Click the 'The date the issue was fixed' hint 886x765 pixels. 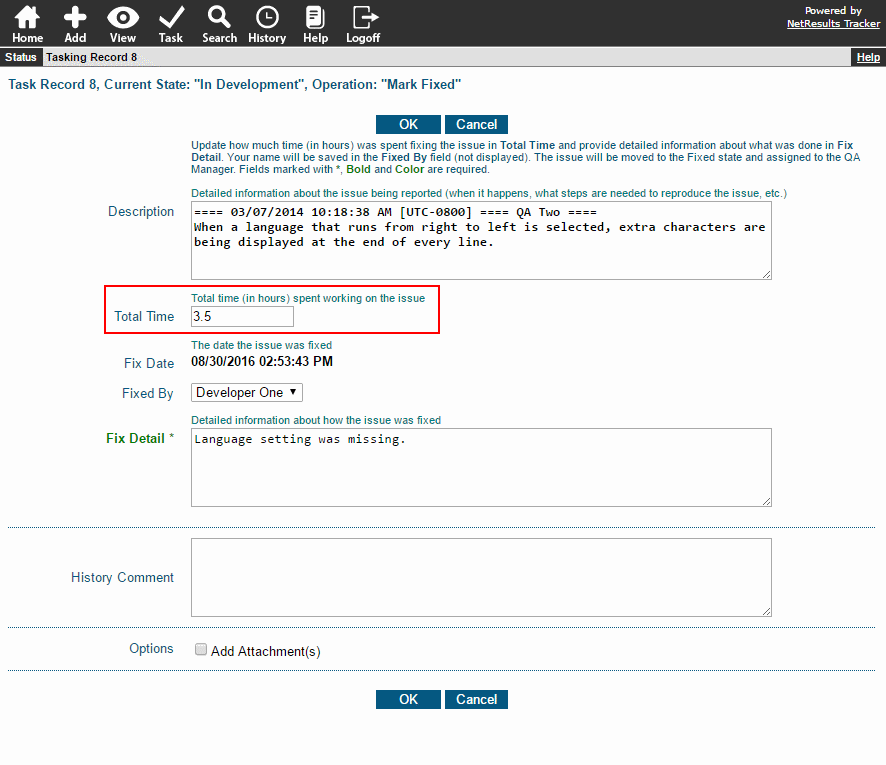point(262,345)
